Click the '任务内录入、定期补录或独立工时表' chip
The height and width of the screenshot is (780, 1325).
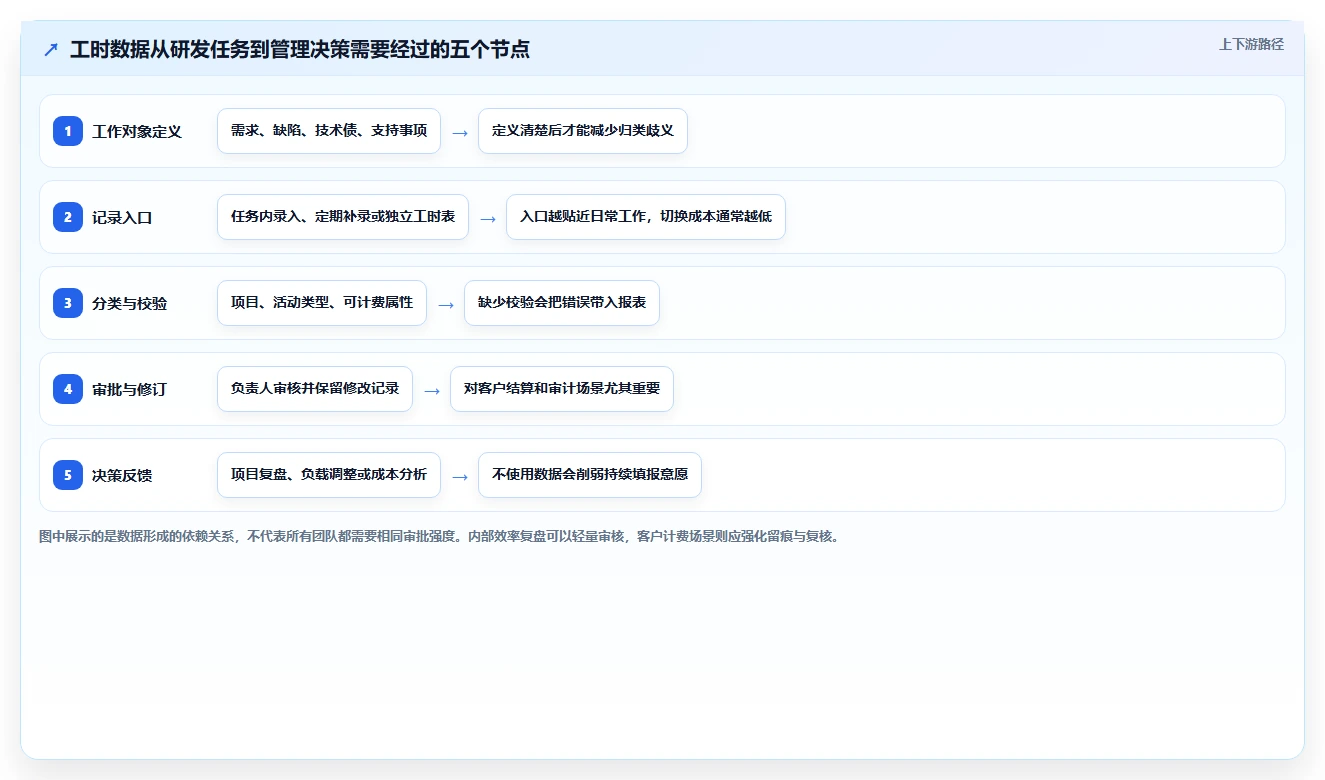[x=343, y=217]
